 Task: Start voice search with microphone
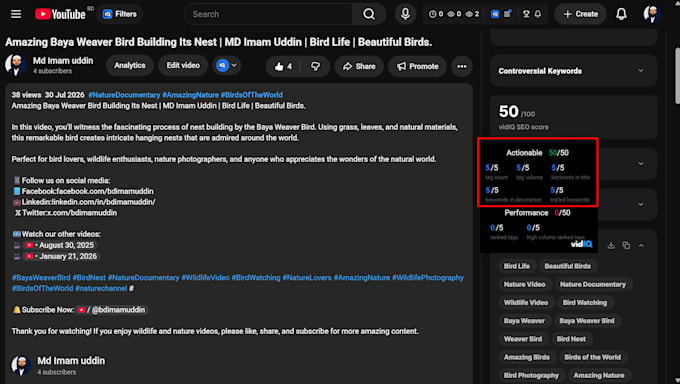point(405,14)
